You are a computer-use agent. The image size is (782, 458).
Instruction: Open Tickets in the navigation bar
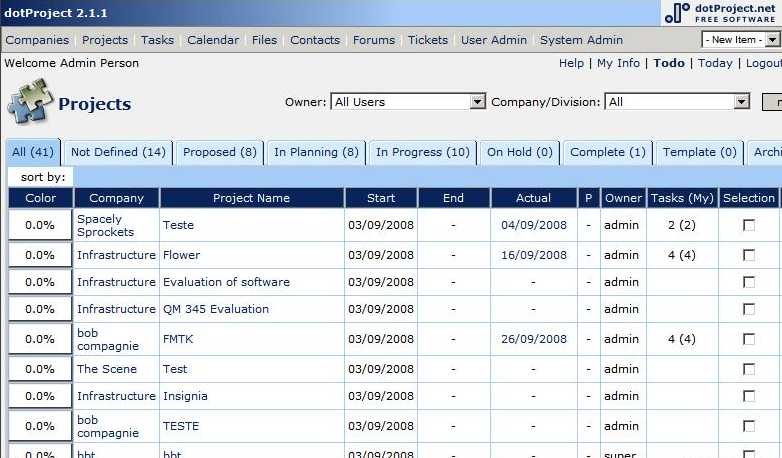pyautogui.click(x=428, y=40)
